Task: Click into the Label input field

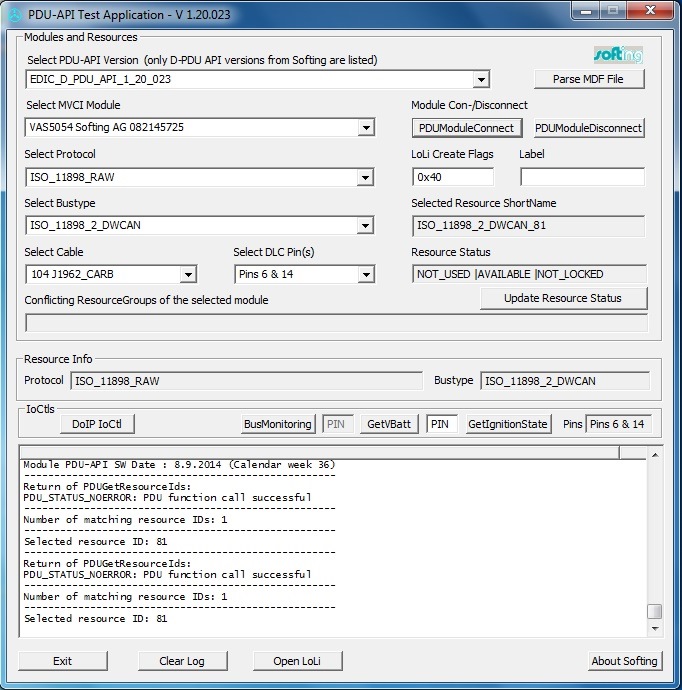Action: point(583,177)
